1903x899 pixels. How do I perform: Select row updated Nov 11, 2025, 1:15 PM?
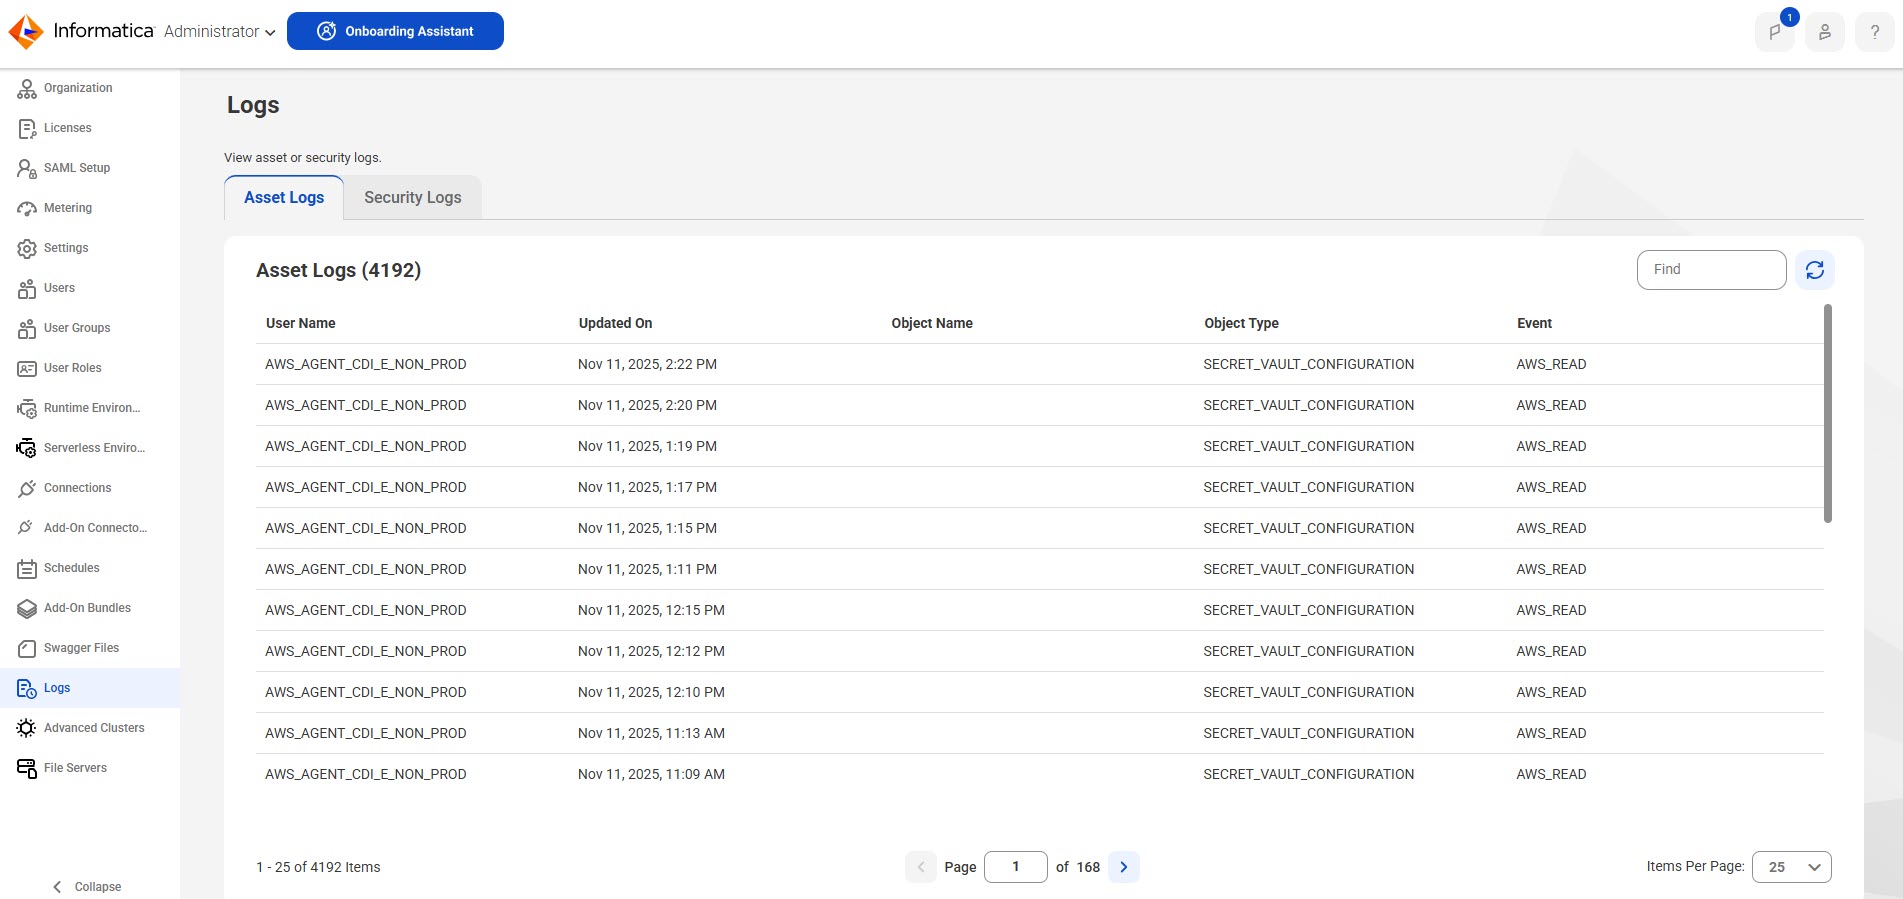point(1040,528)
